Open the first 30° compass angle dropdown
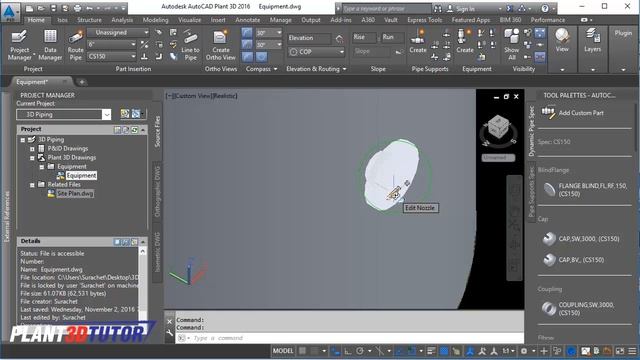Viewport: 640px width, 360px height. tap(269, 32)
